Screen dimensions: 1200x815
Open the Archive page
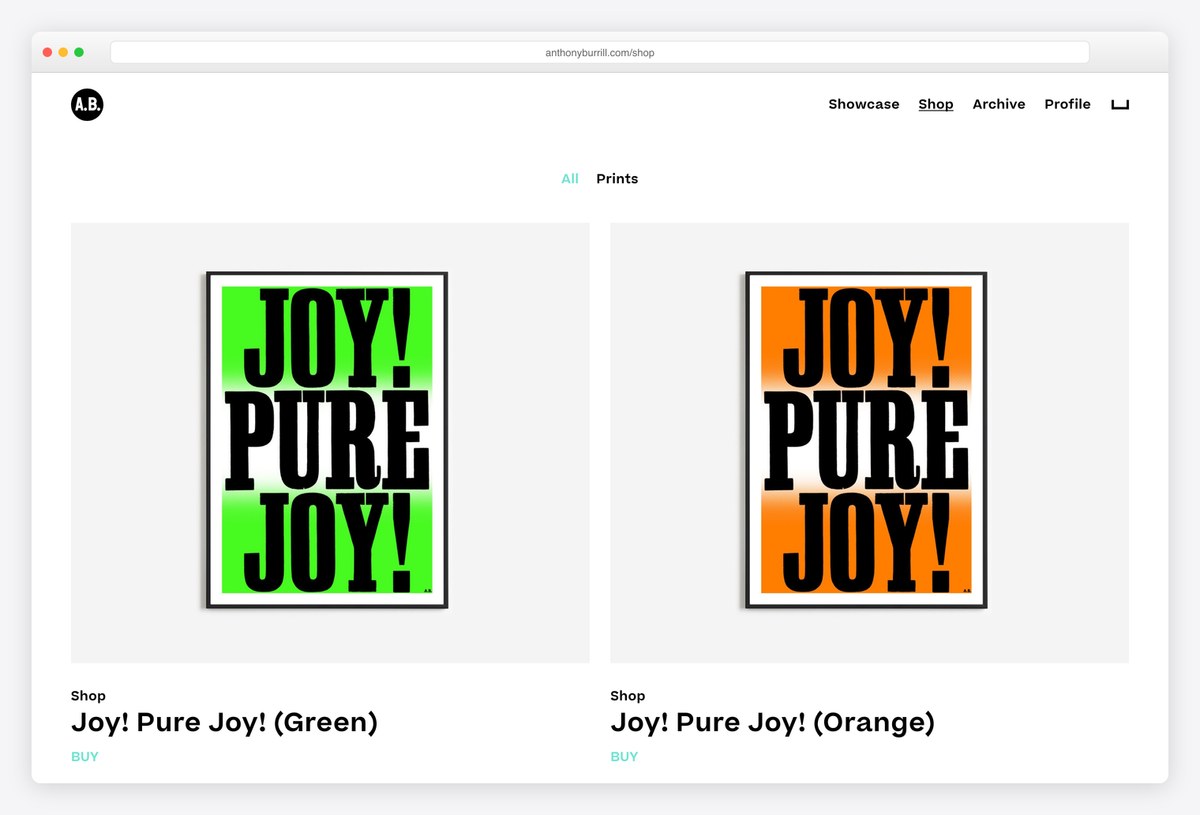[x=999, y=104]
